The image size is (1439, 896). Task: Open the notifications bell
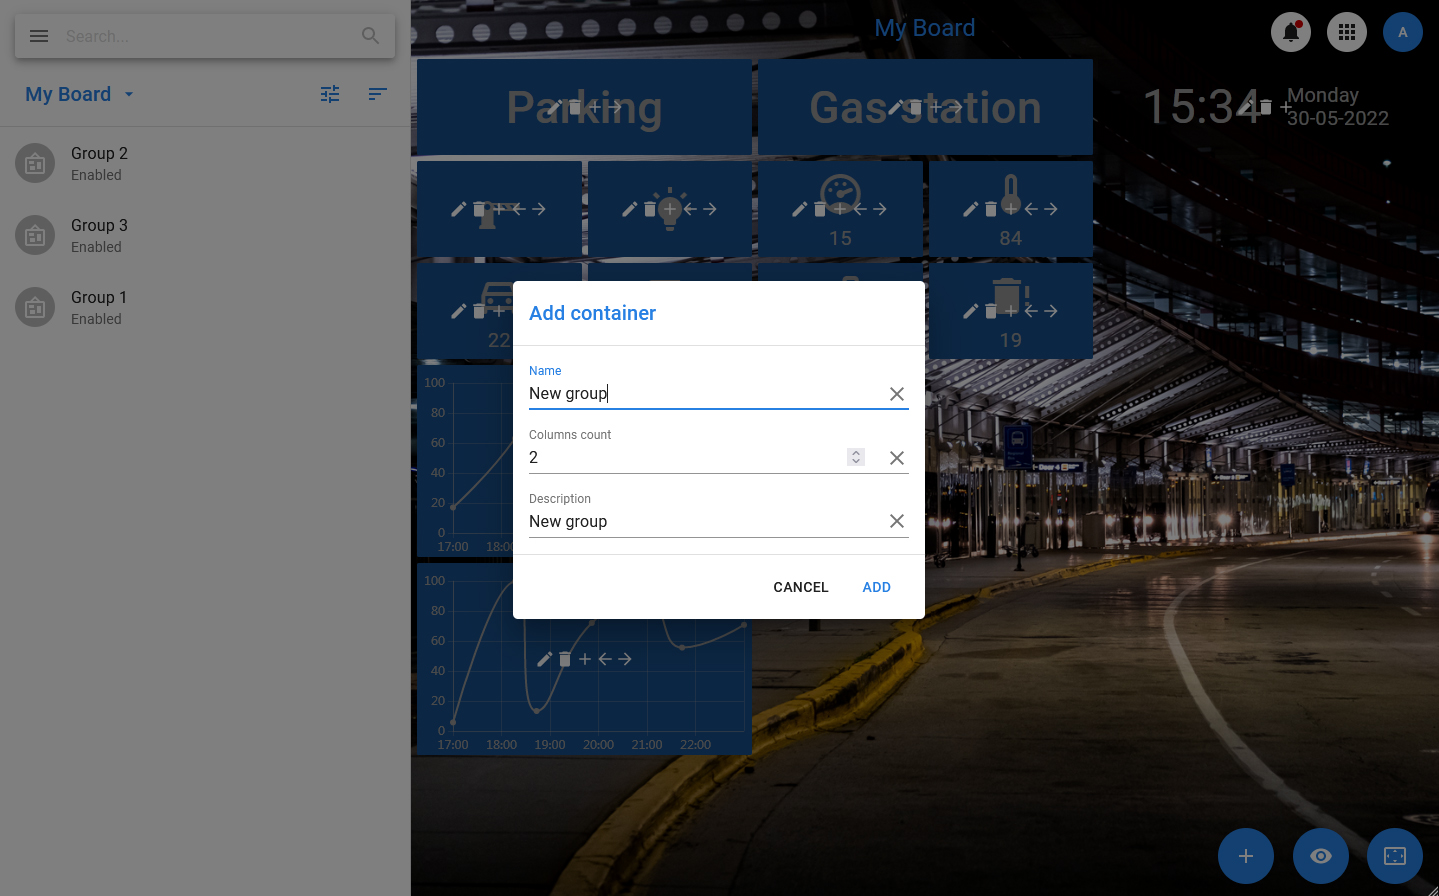[1290, 32]
